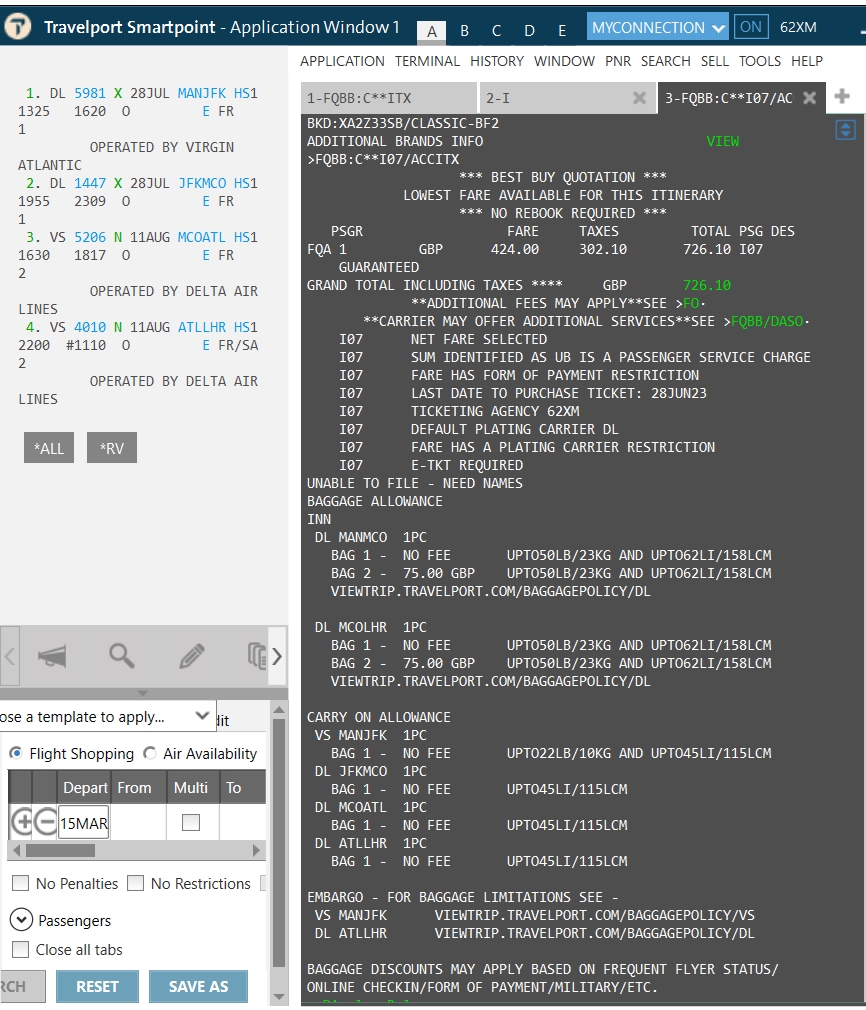
Task: Add a new terminal tab with plus icon
Action: point(842,97)
